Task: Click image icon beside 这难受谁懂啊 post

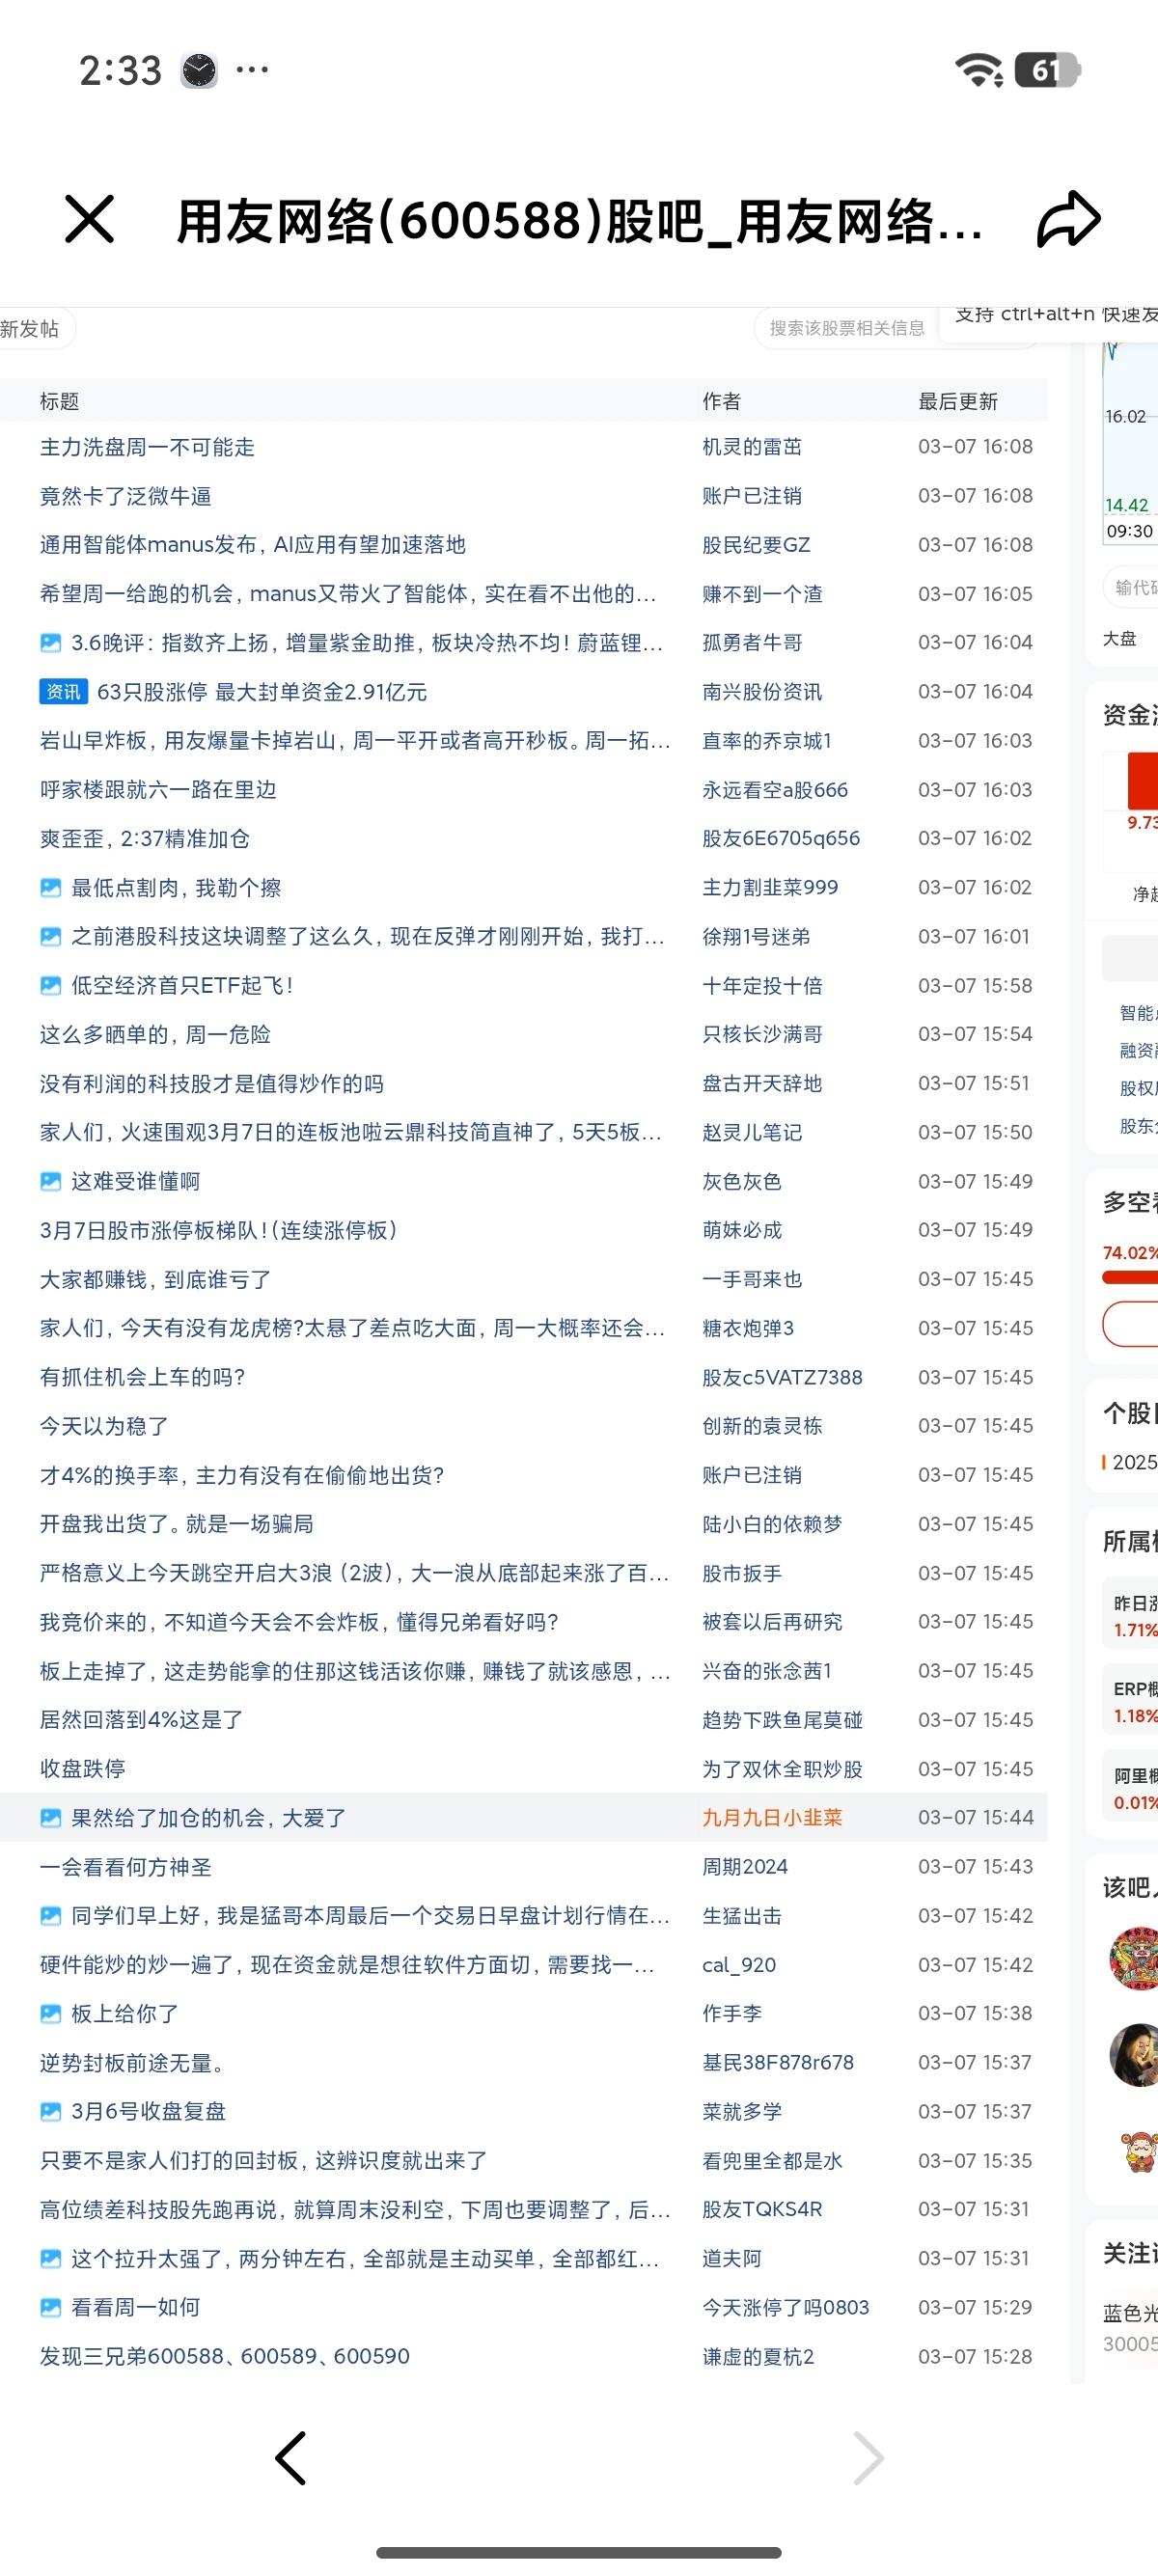Action: (x=50, y=1182)
